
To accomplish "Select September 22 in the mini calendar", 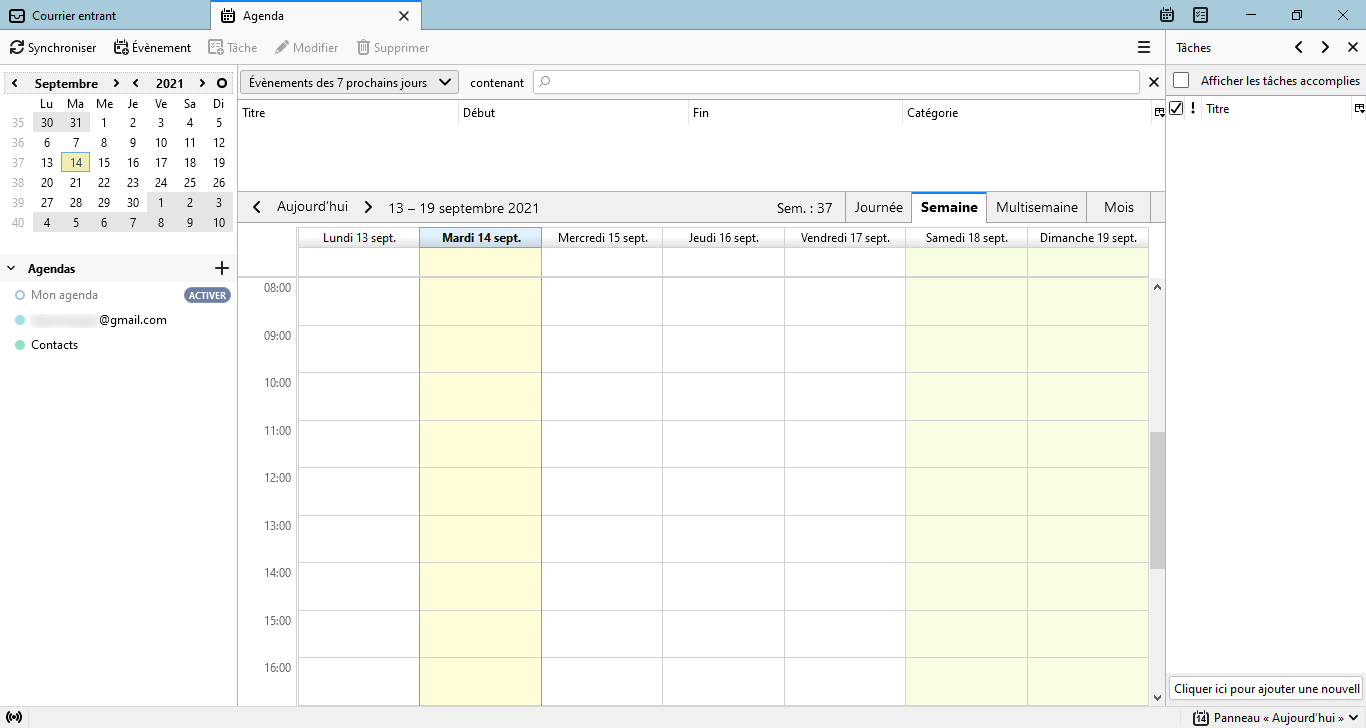I will [104, 183].
